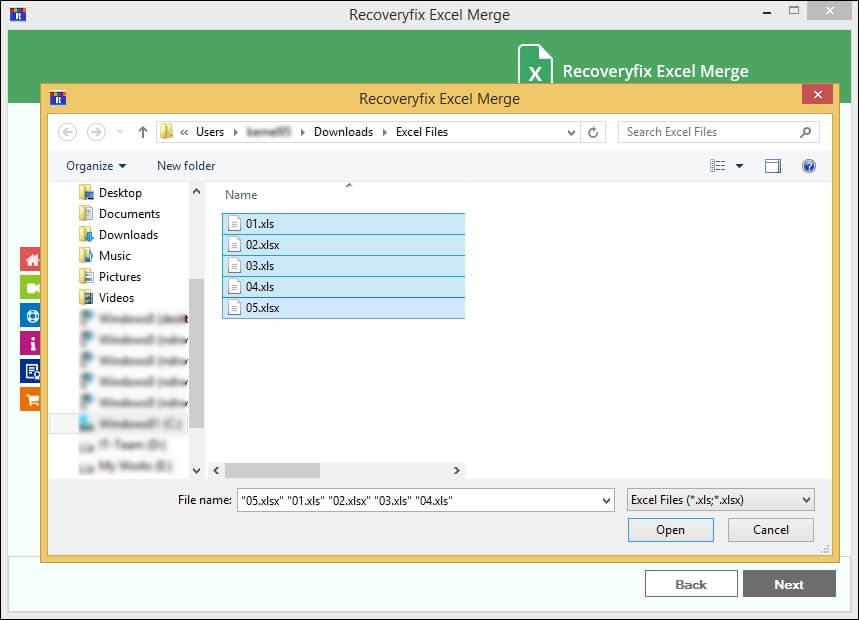The image size is (859, 620).
Task: Expand the File name history dropdown
Action: point(606,500)
